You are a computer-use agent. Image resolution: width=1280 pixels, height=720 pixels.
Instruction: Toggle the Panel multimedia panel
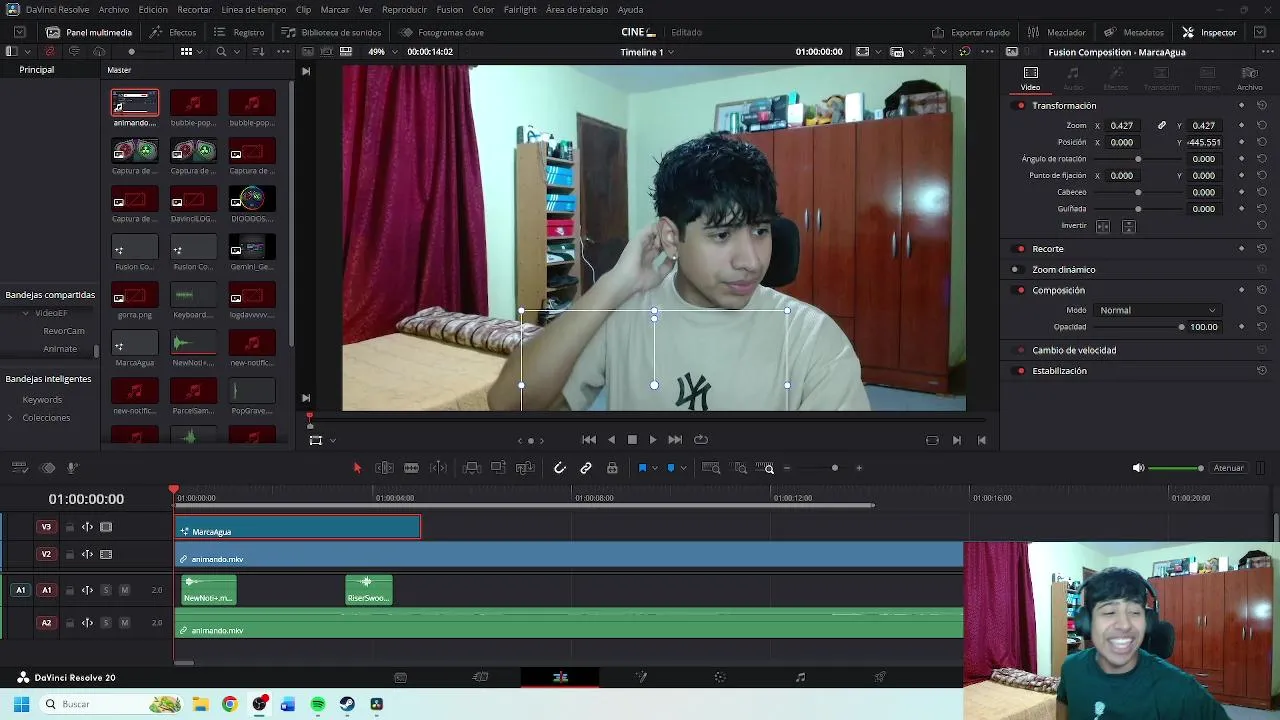88,32
